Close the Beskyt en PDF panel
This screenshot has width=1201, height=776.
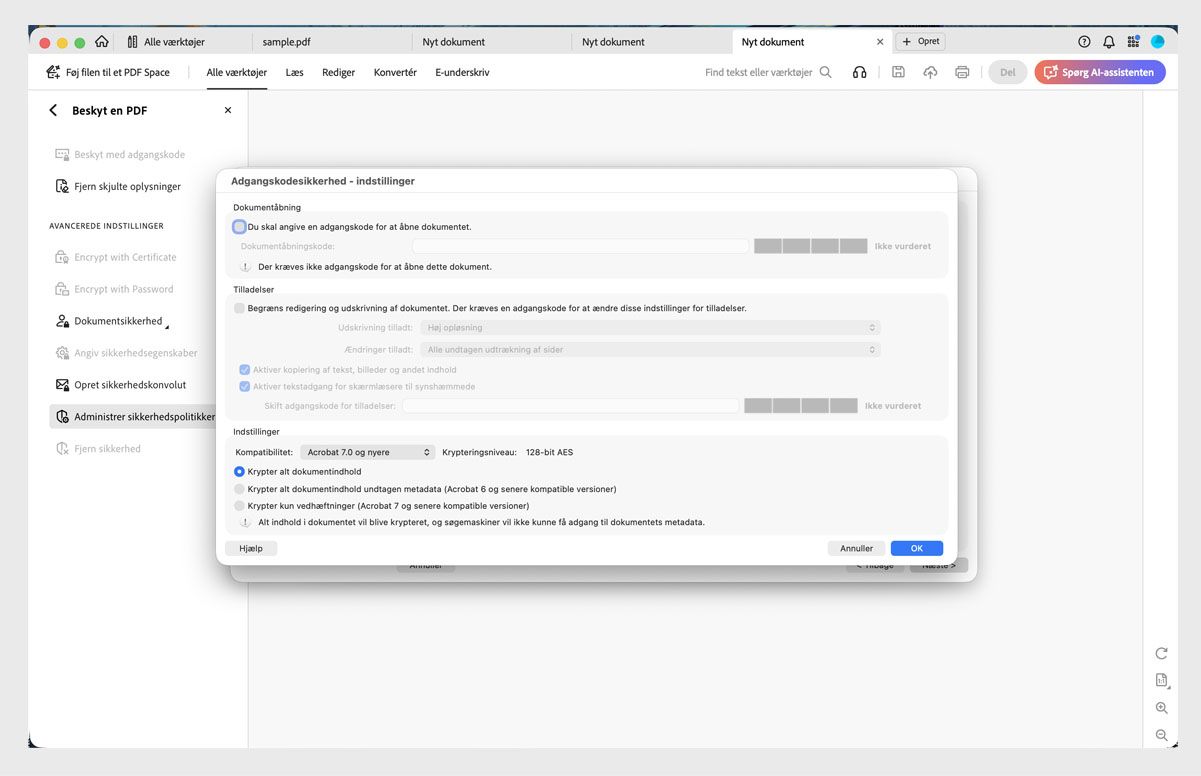[228, 110]
